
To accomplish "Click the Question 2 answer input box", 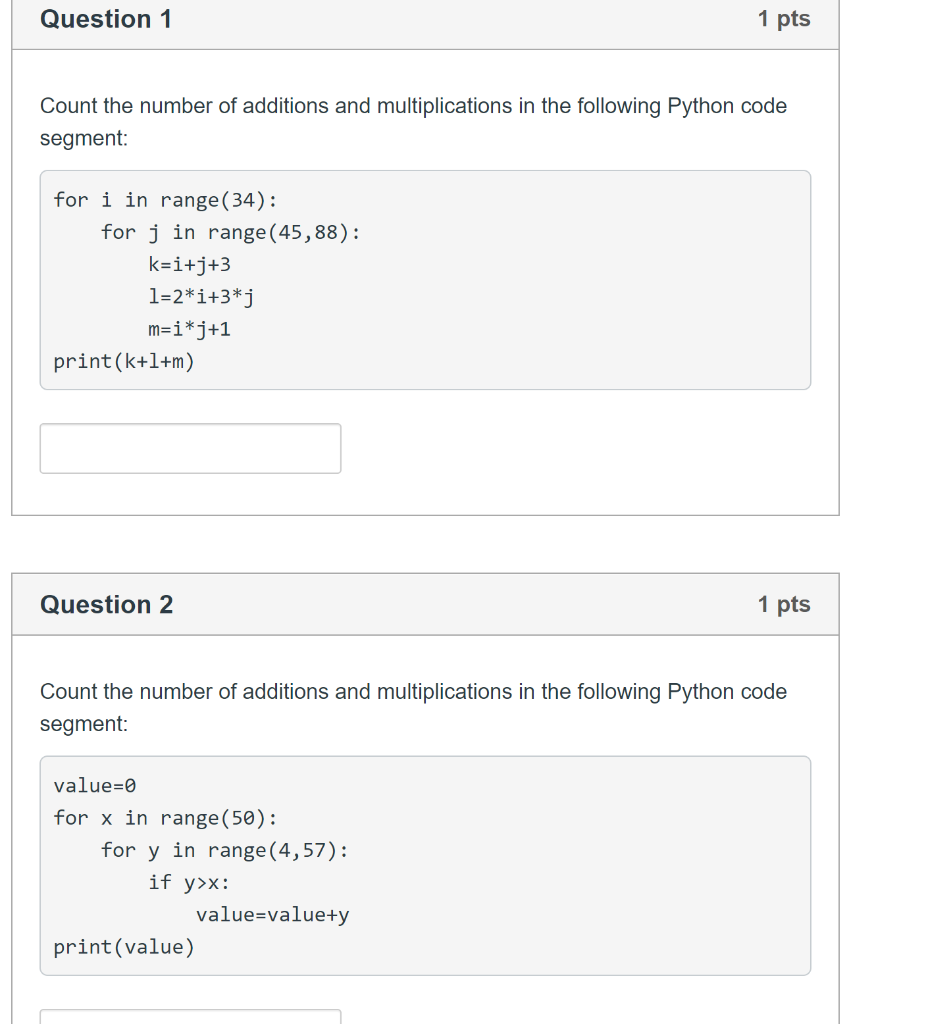I will point(190,1016).
